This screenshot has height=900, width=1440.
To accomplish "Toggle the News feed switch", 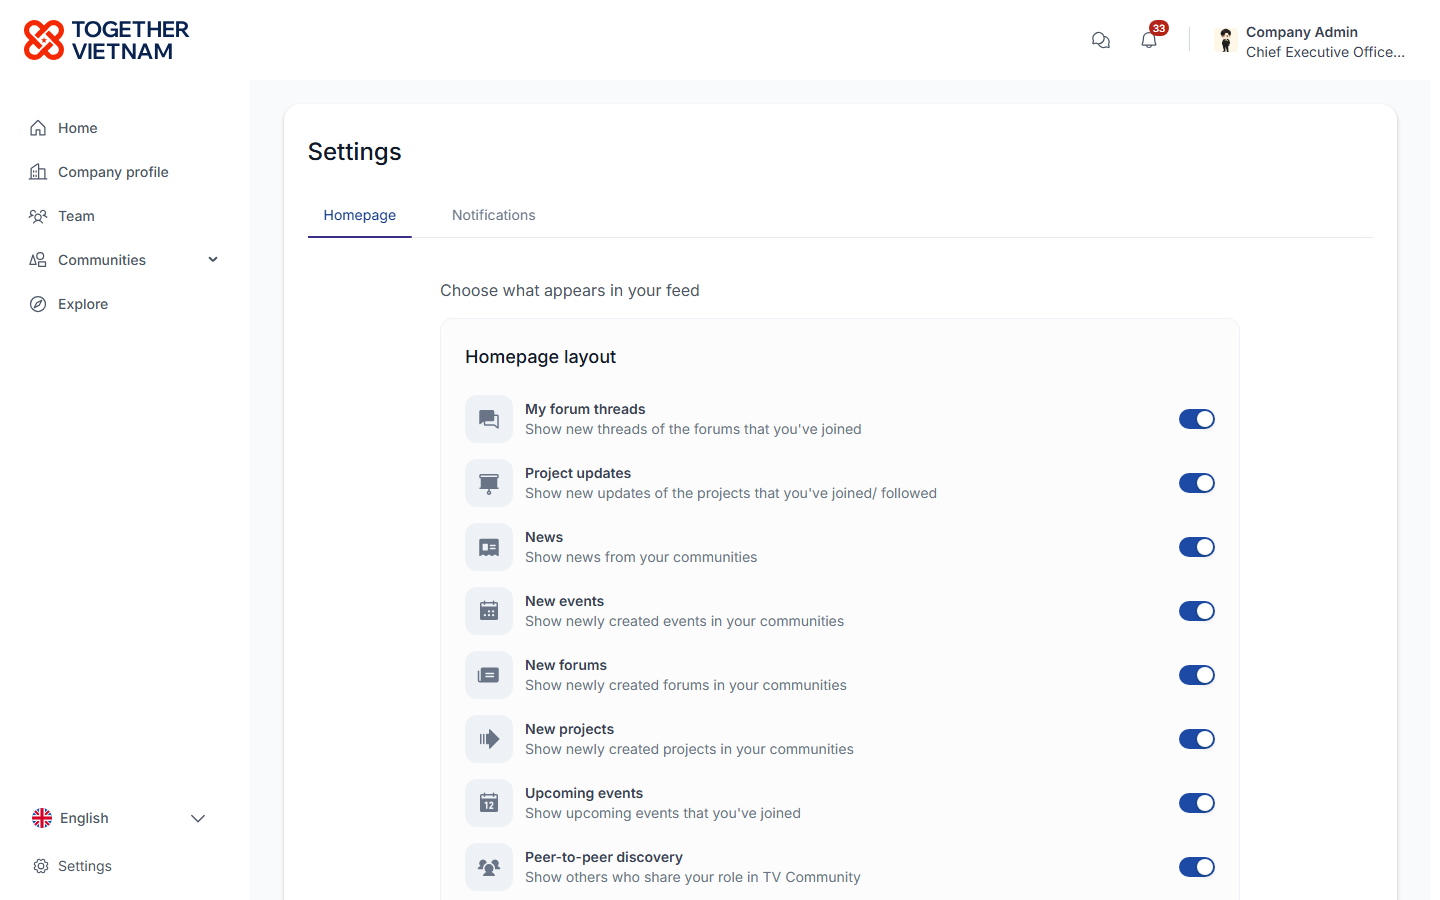I will point(1197,547).
